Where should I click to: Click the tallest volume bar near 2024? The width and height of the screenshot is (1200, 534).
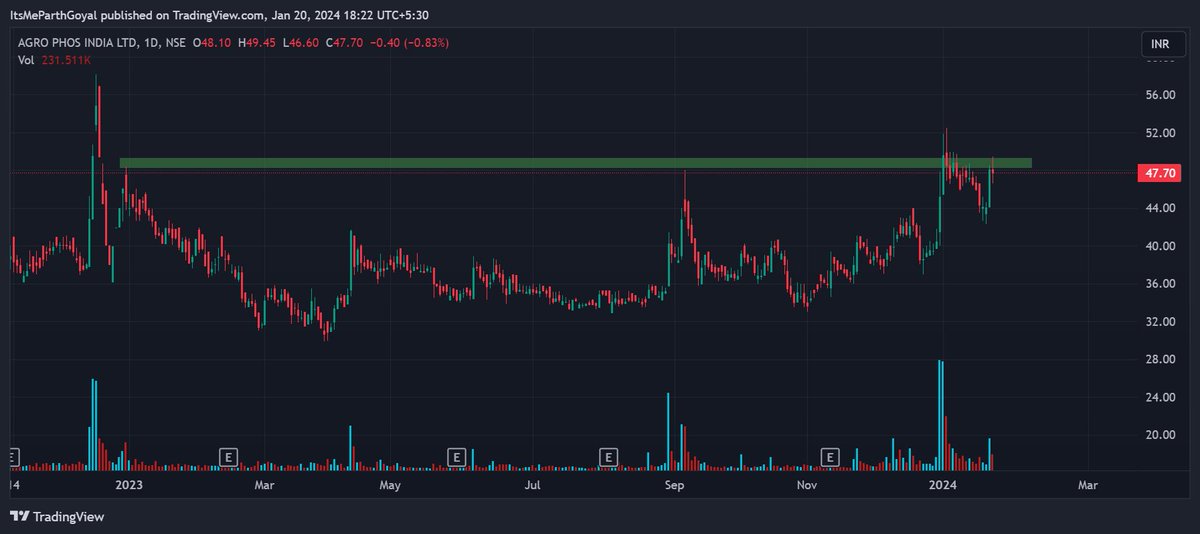click(x=940, y=415)
